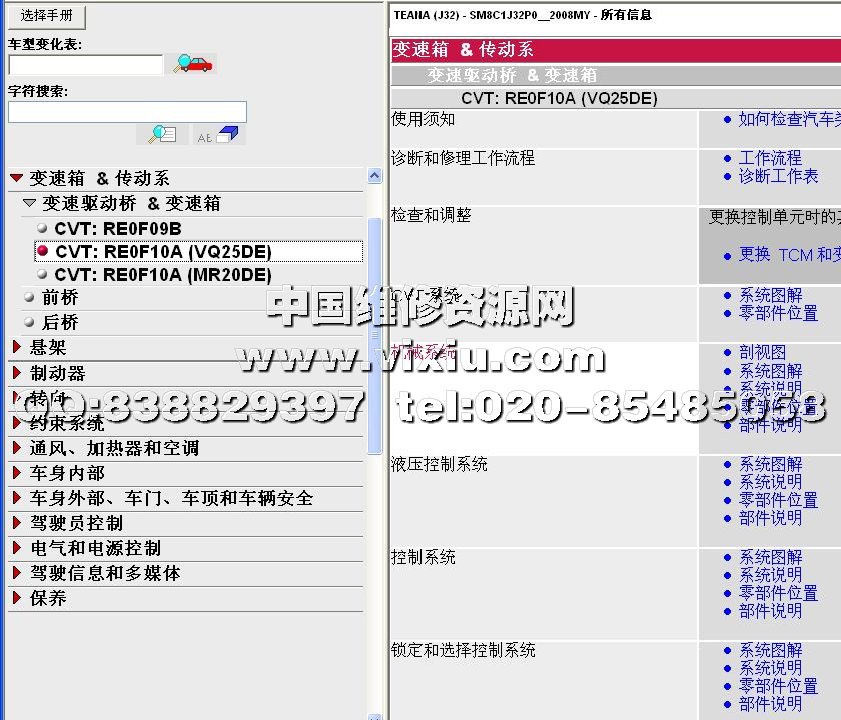Focus the 车型变化表 input box
This screenshot has width=841, height=720.
tap(86, 65)
